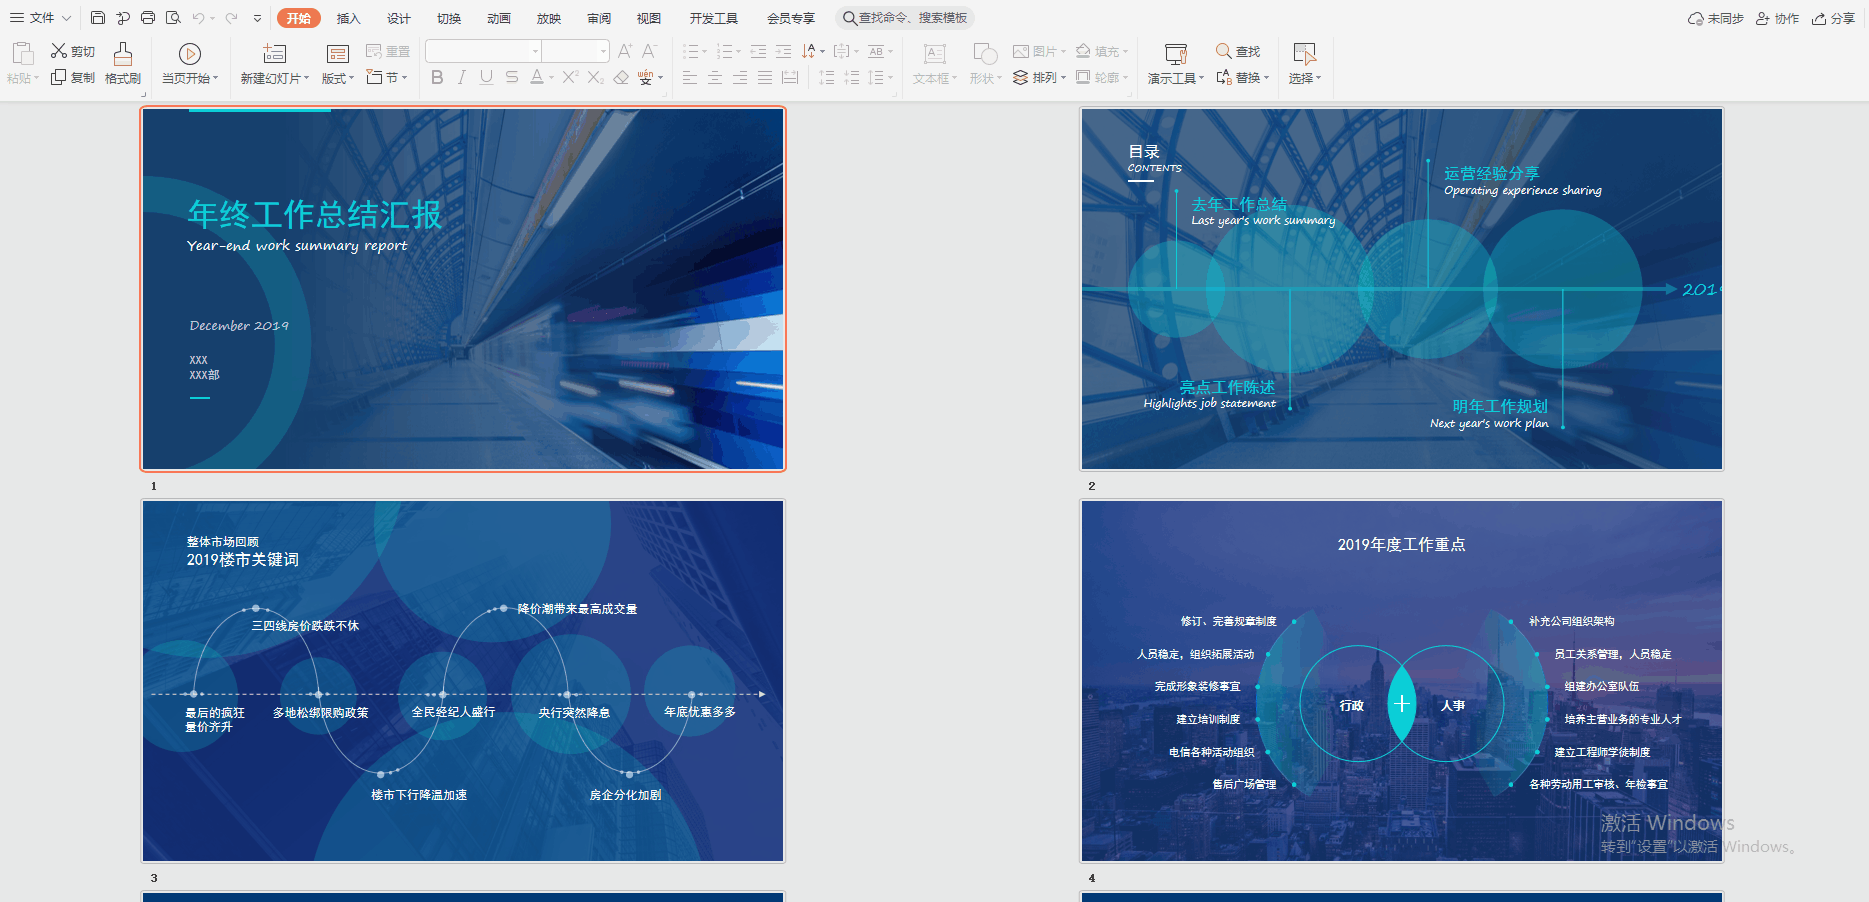Click the Justify alignment icon
The image size is (1869, 902).
click(x=765, y=77)
